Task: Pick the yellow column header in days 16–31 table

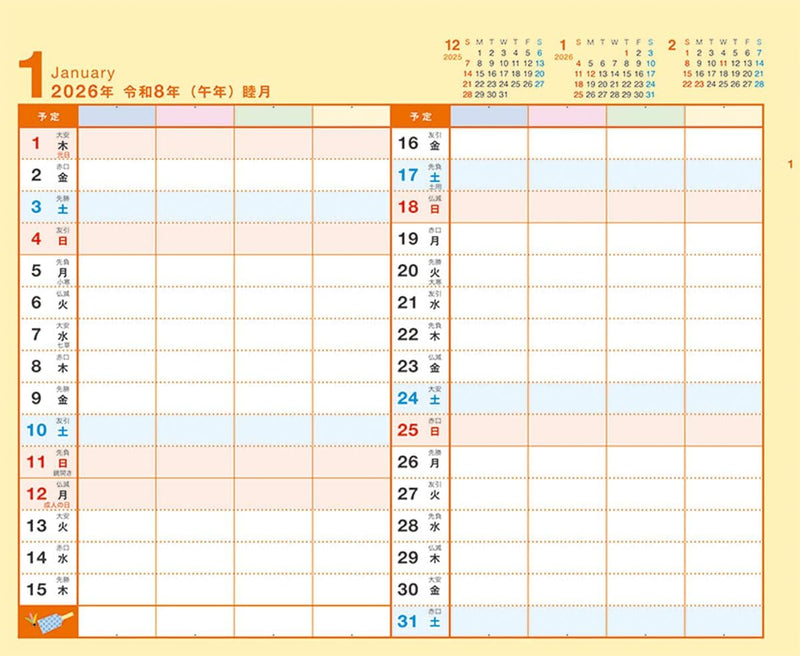Action: pyautogui.click(x=724, y=116)
